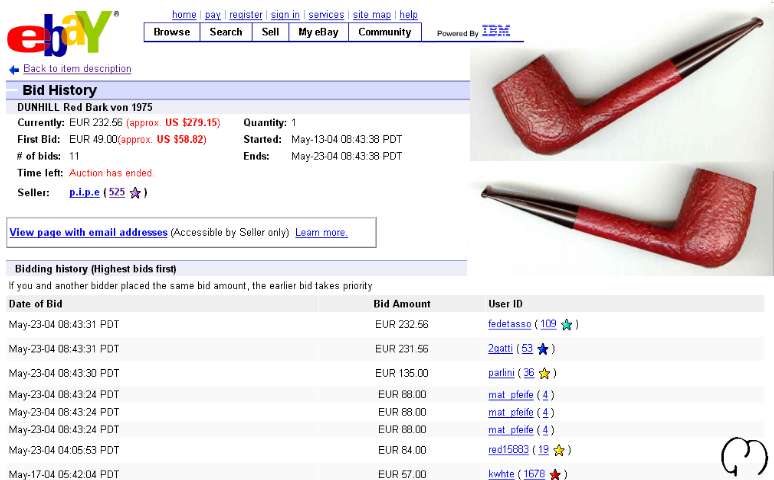Click the blue back arrow icon
The image size is (774, 480).
(x=14, y=70)
